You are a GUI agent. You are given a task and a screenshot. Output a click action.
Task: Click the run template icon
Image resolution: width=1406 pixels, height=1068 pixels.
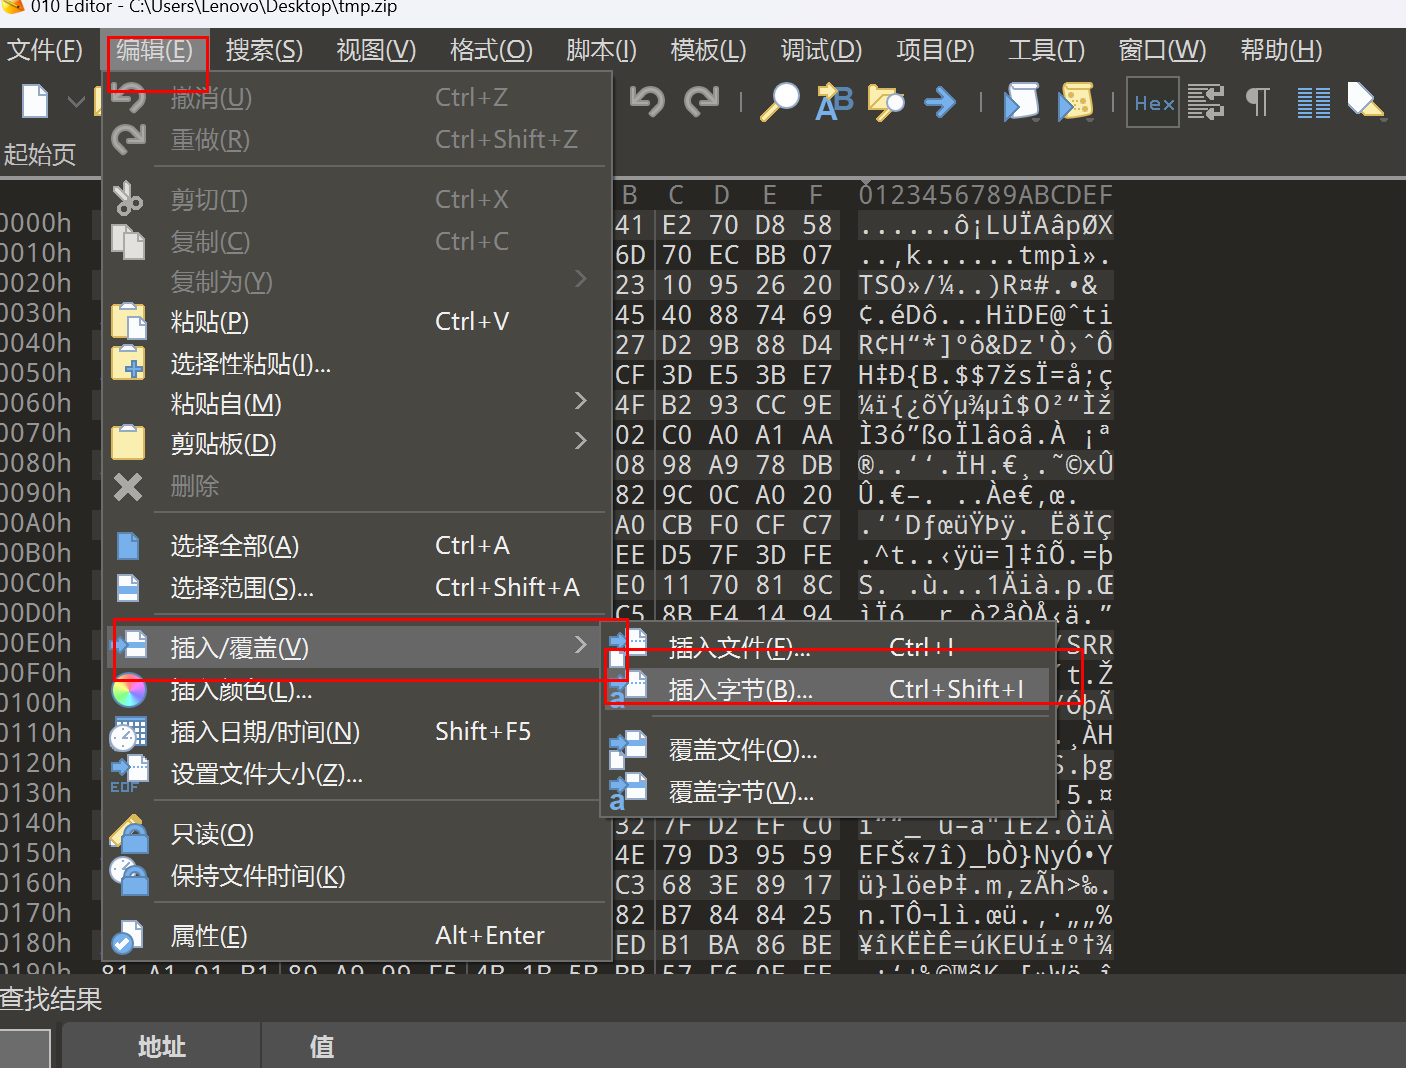click(1076, 101)
